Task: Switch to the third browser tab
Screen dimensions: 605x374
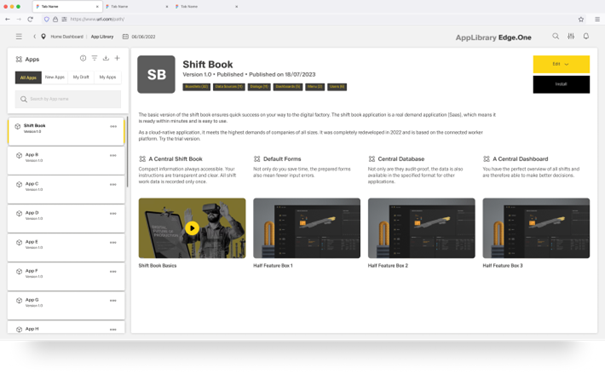Action: pos(206,7)
